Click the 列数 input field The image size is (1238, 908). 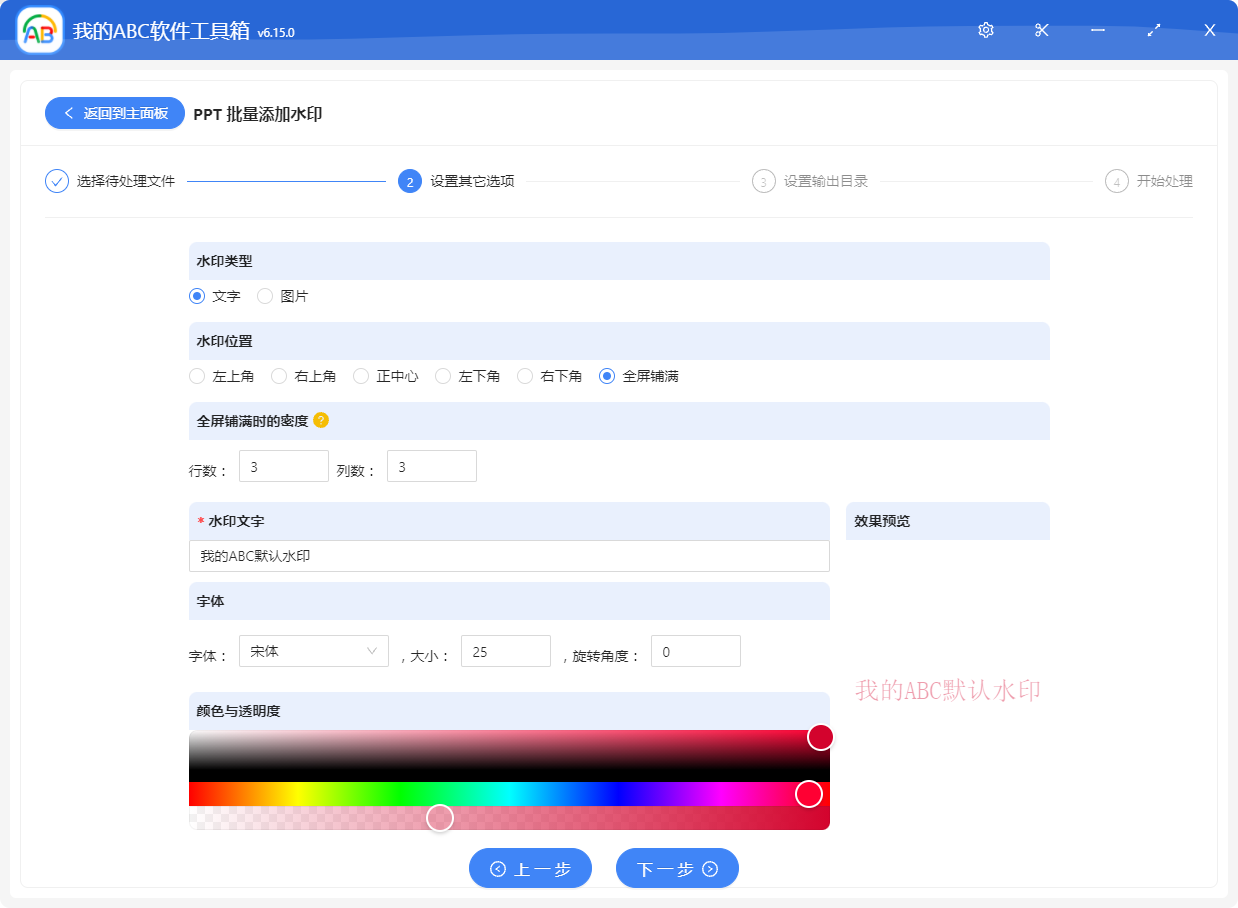pyautogui.click(x=432, y=466)
